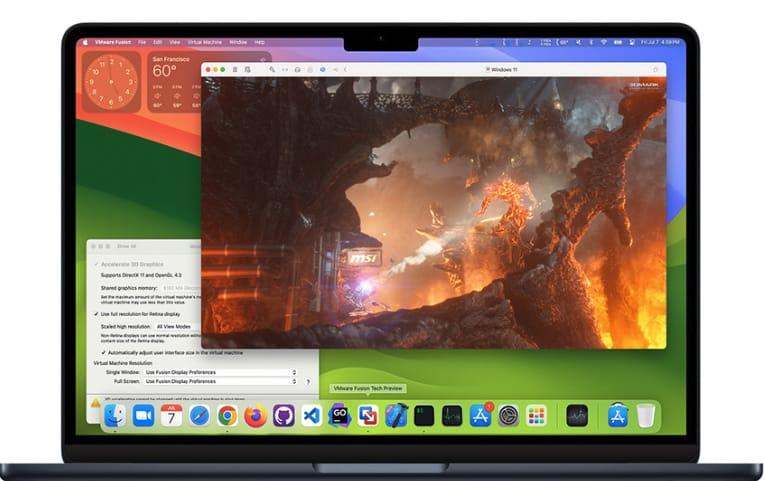Image resolution: width=765 pixels, height=481 pixels.
Task: Open the VMware Fusion menu
Action: point(113,42)
